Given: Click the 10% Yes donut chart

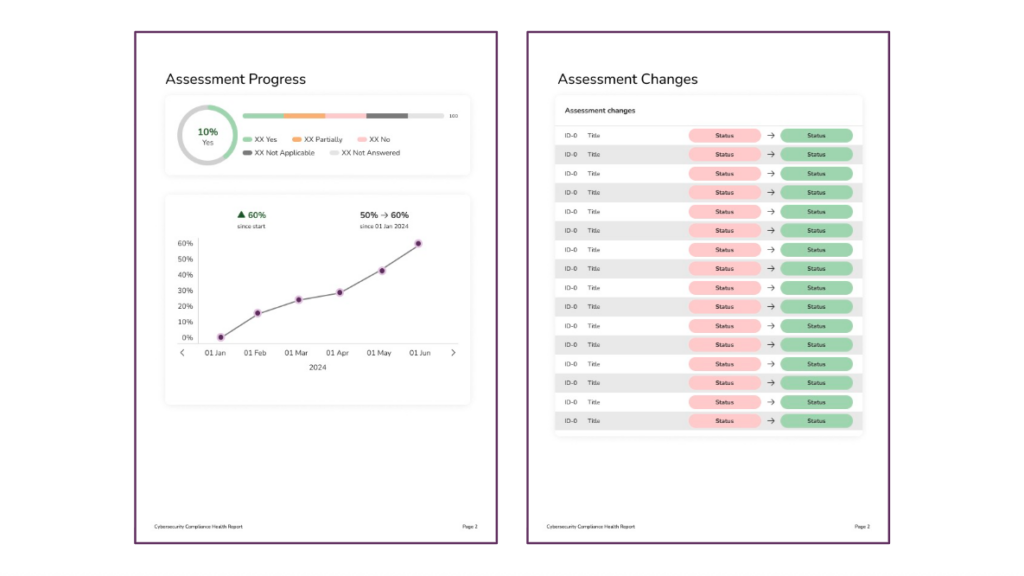Looking at the screenshot, I should pyautogui.click(x=207, y=136).
